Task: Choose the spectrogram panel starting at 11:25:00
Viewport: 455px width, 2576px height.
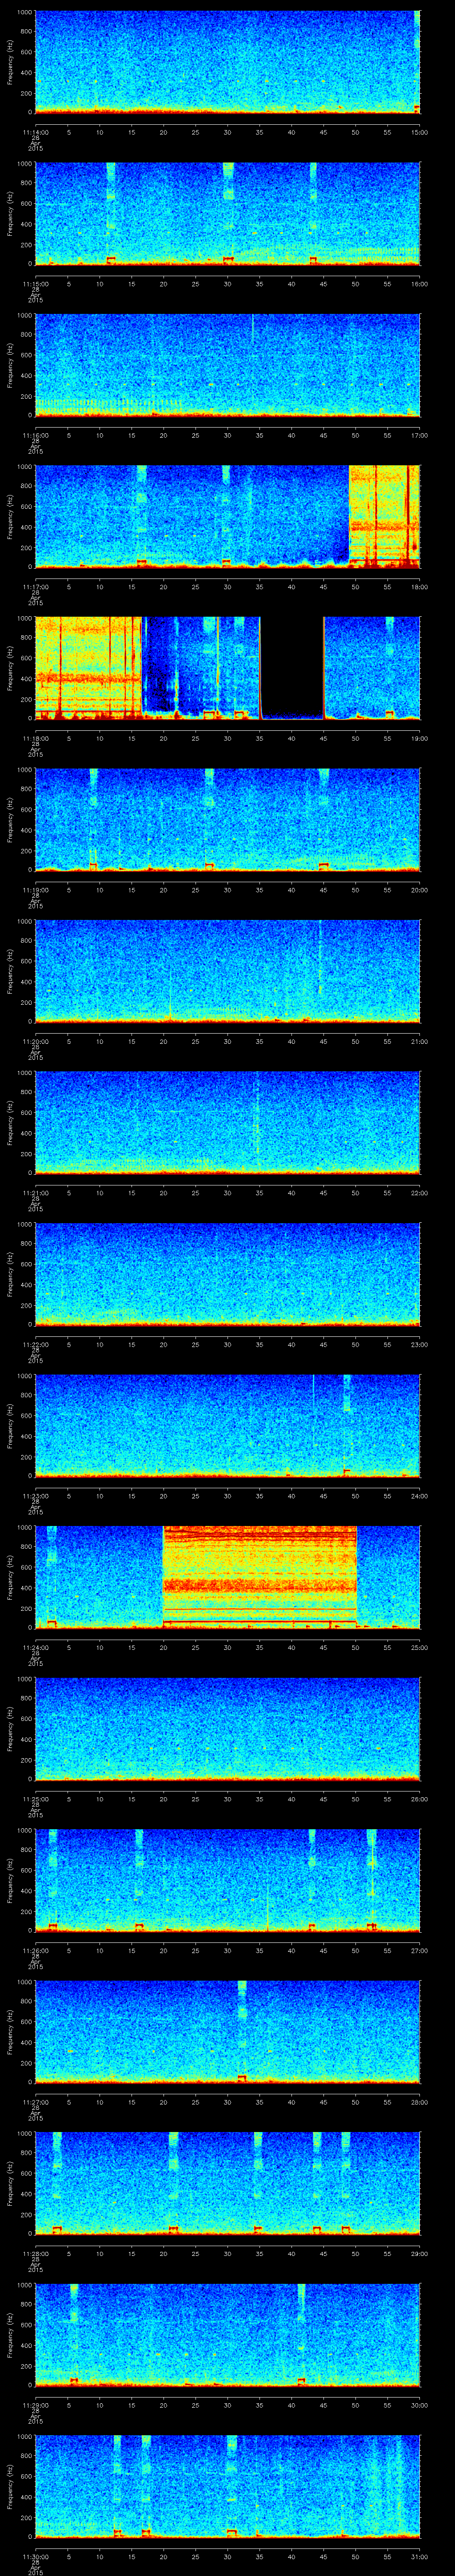Action: pos(227,1728)
